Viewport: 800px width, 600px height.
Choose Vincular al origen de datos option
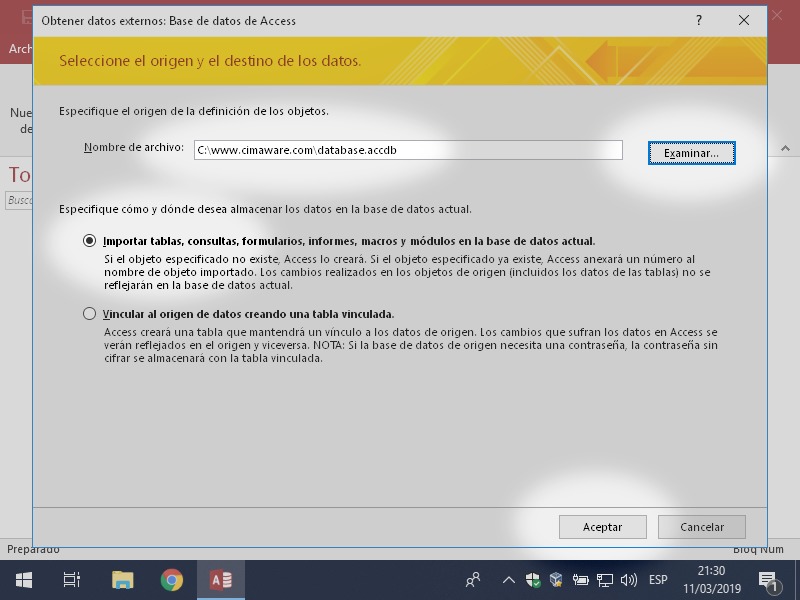coord(90,314)
